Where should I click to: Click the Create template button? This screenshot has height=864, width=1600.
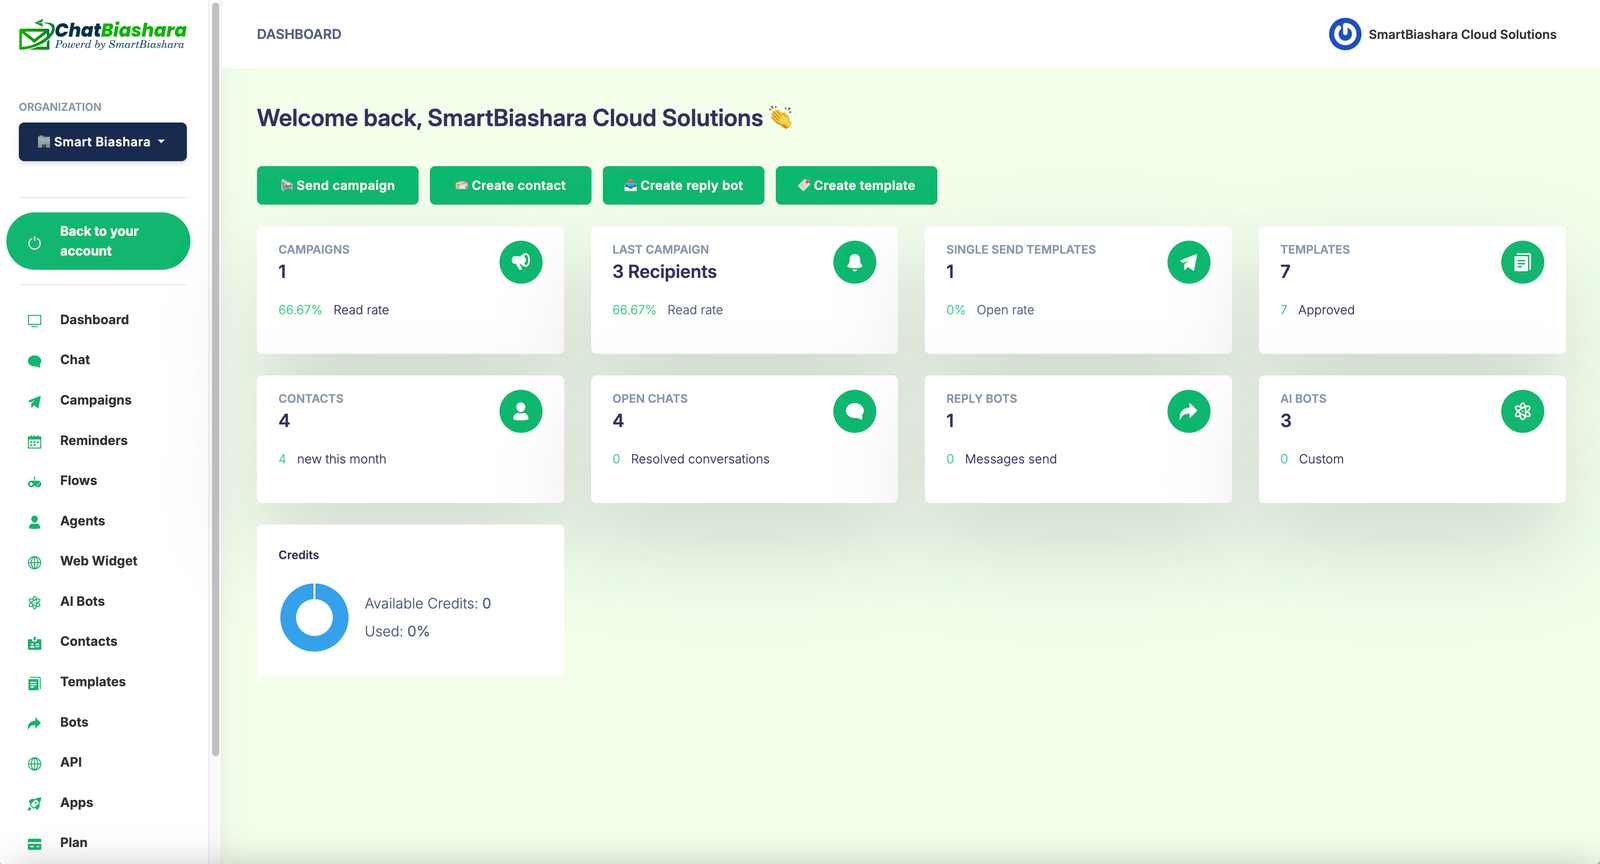click(x=856, y=185)
